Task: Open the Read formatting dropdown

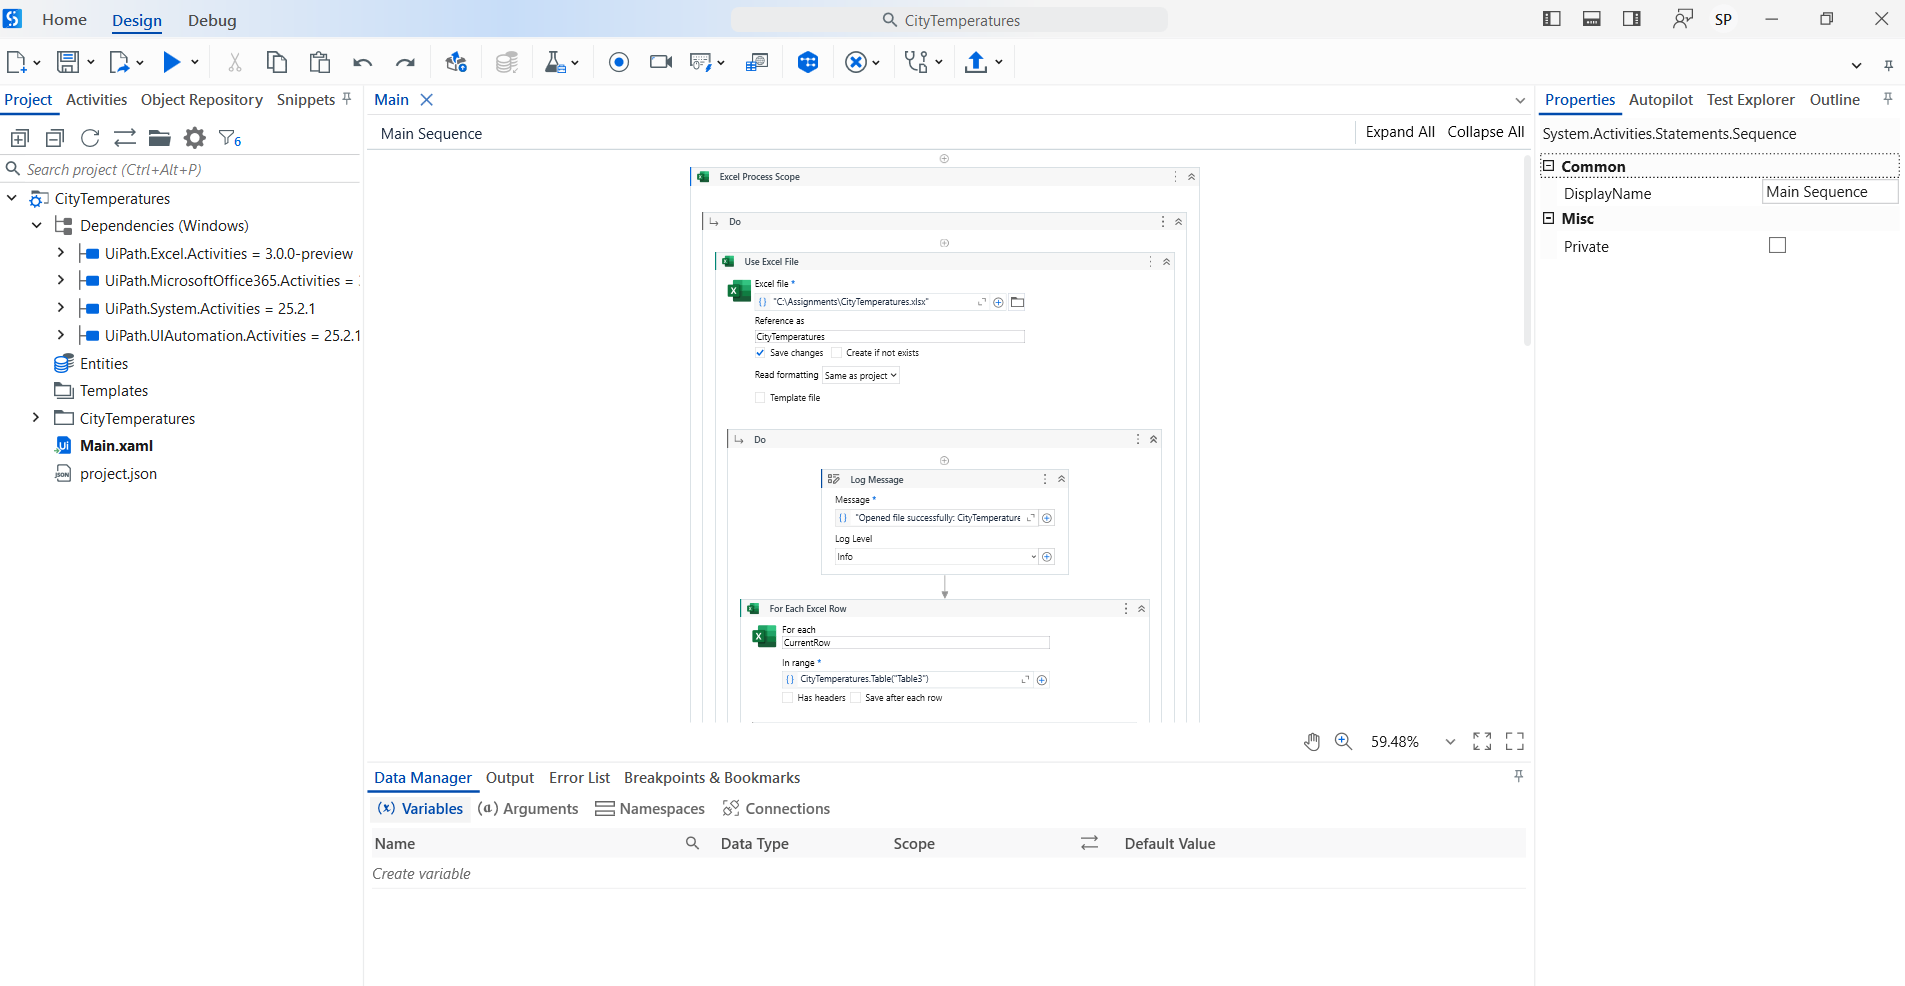Action: [x=861, y=376]
